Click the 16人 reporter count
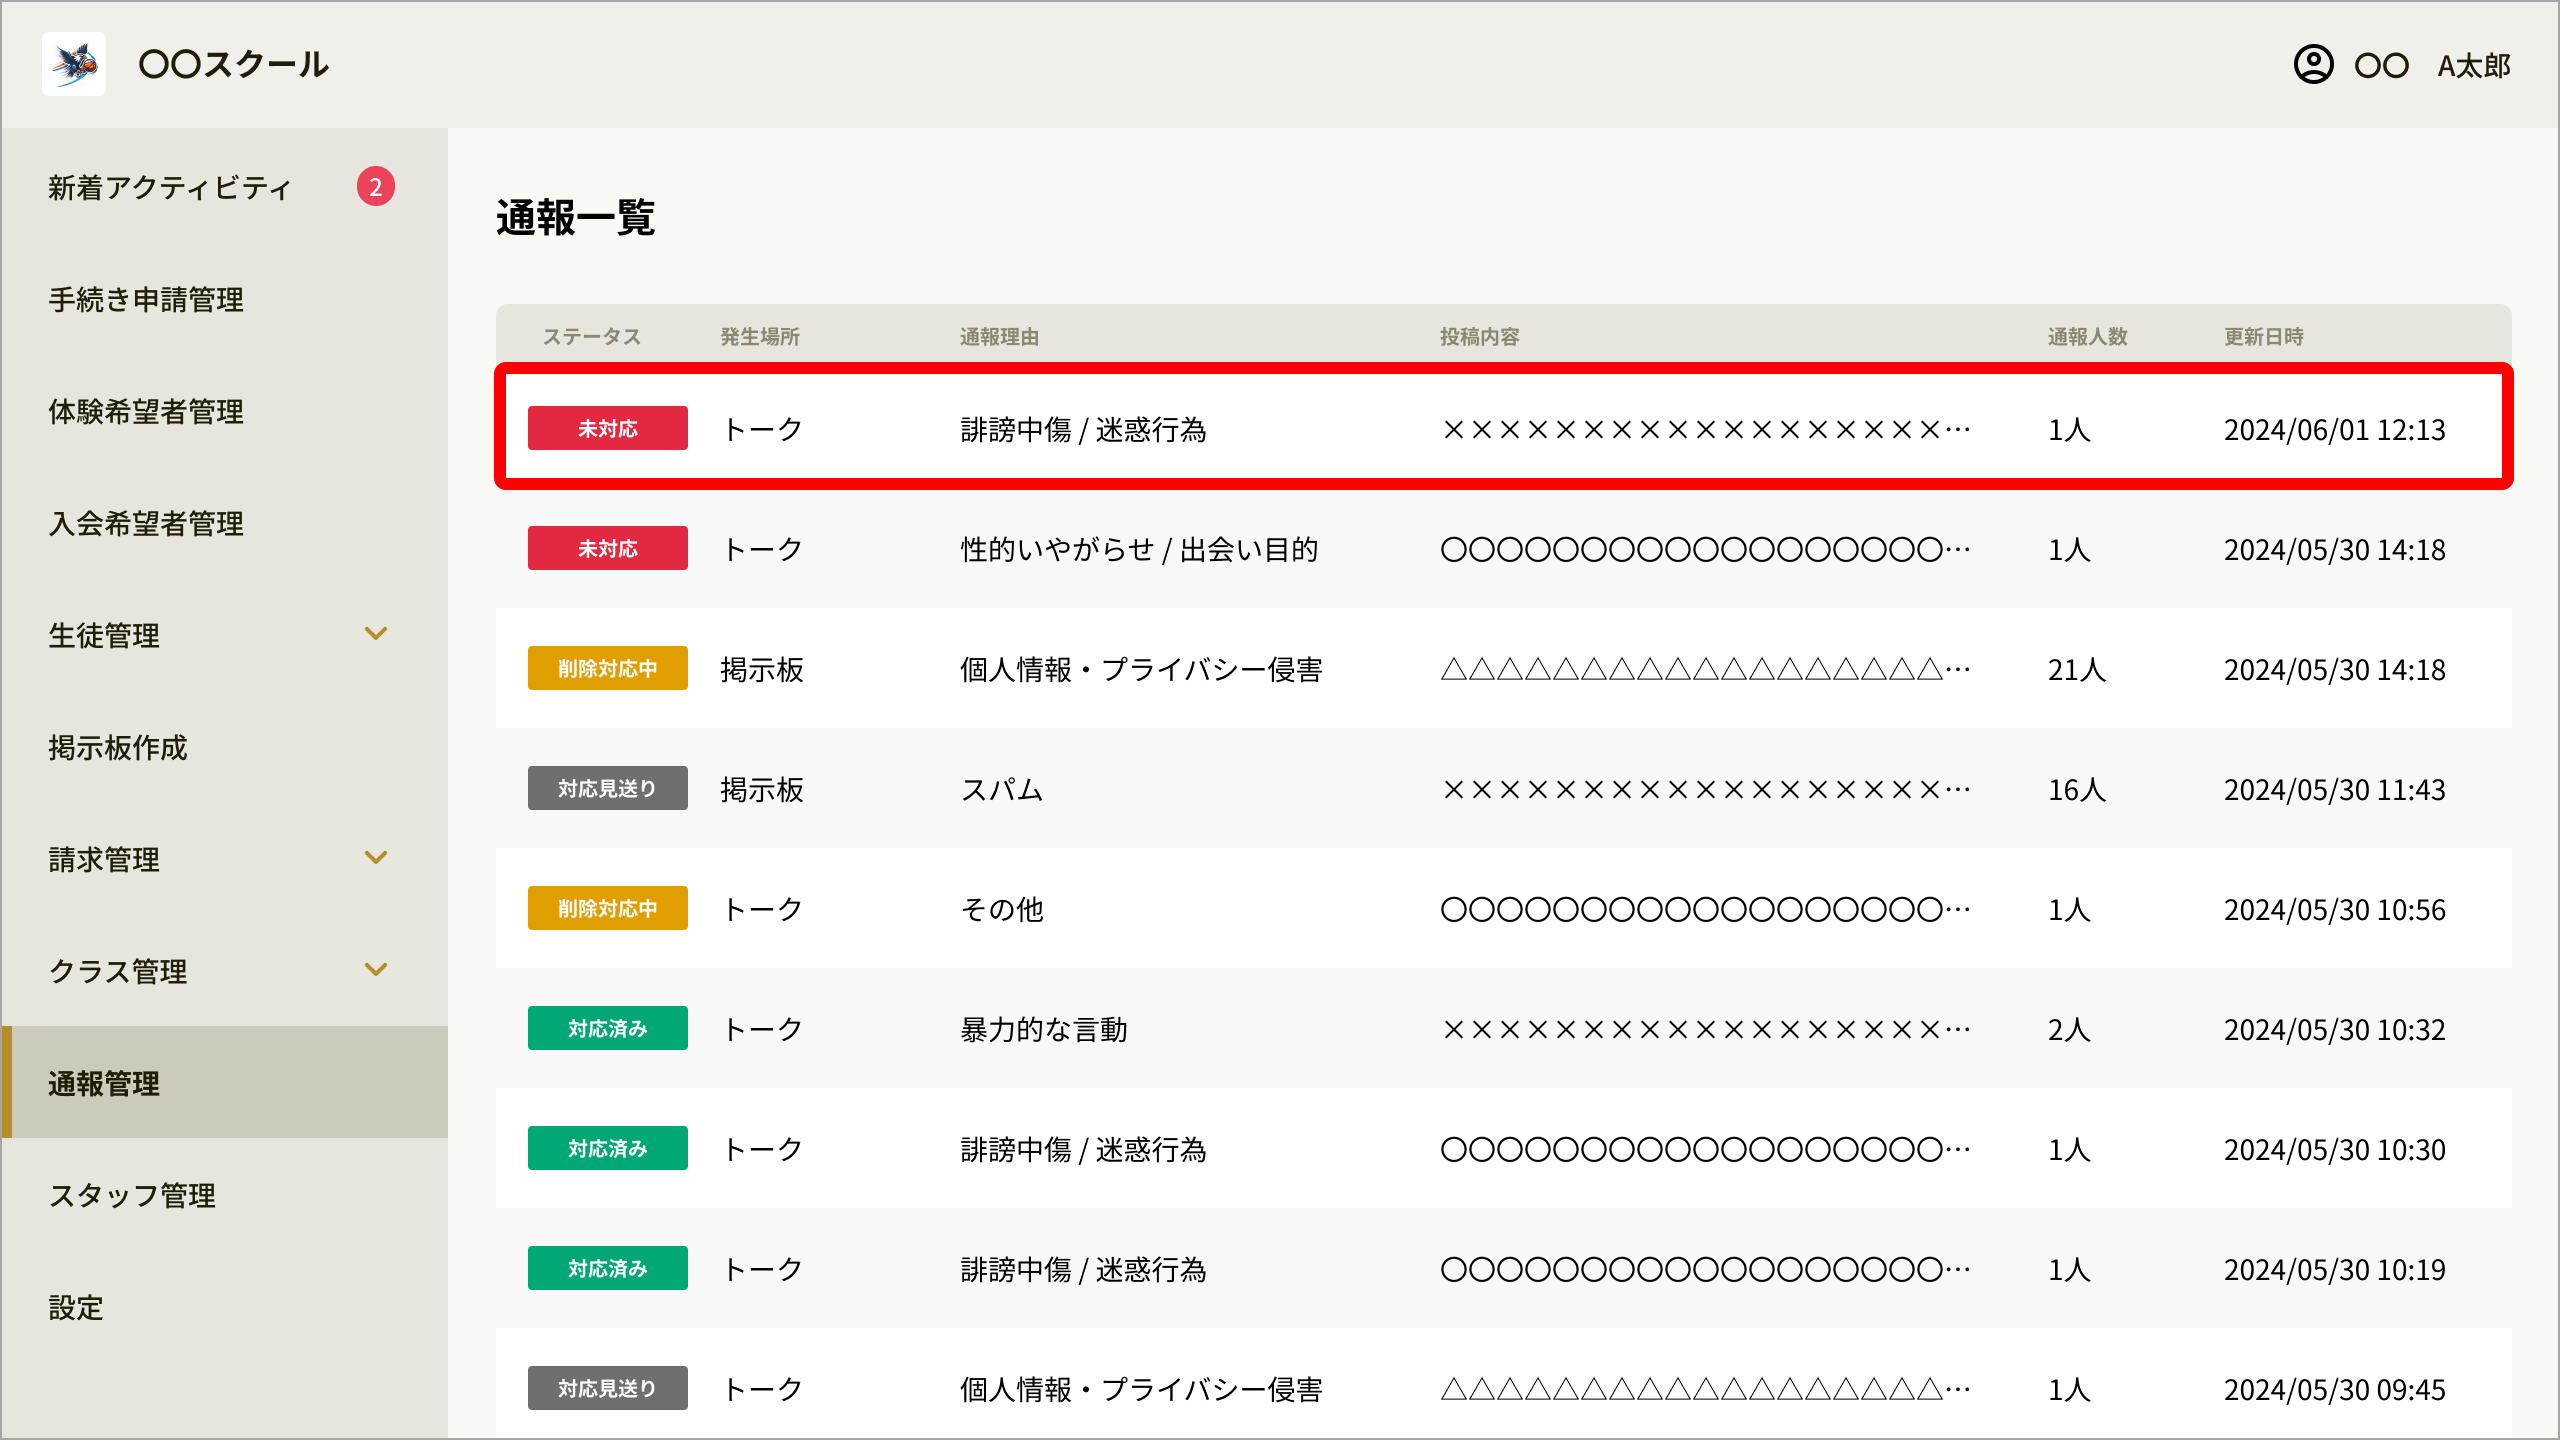This screenshot has height=1440, width=2560. point(2077,789)
